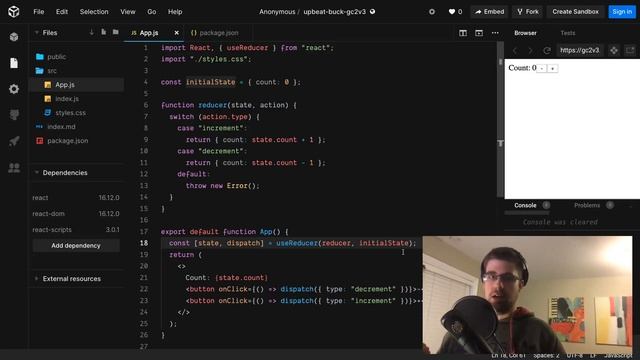Open the Go menu
640x360 pixels.
152,12
